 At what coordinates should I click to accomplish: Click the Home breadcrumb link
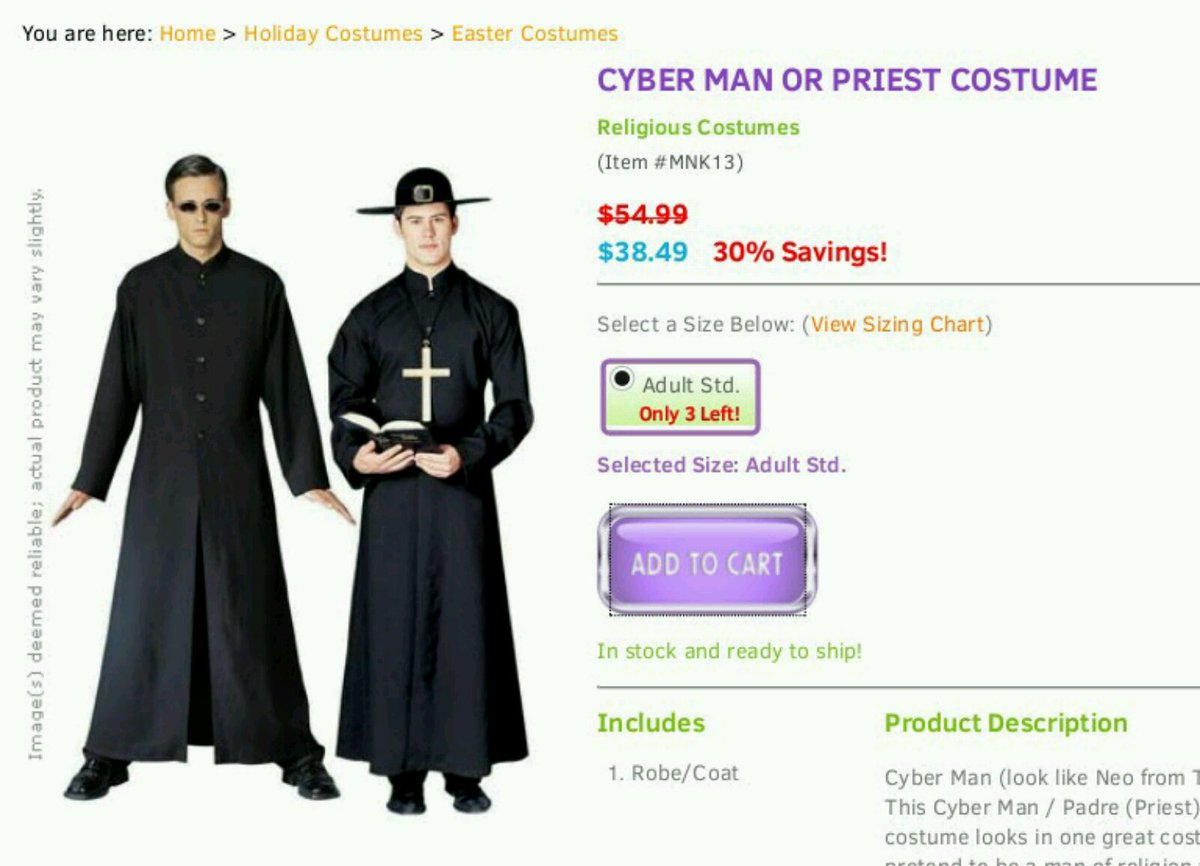187,33
